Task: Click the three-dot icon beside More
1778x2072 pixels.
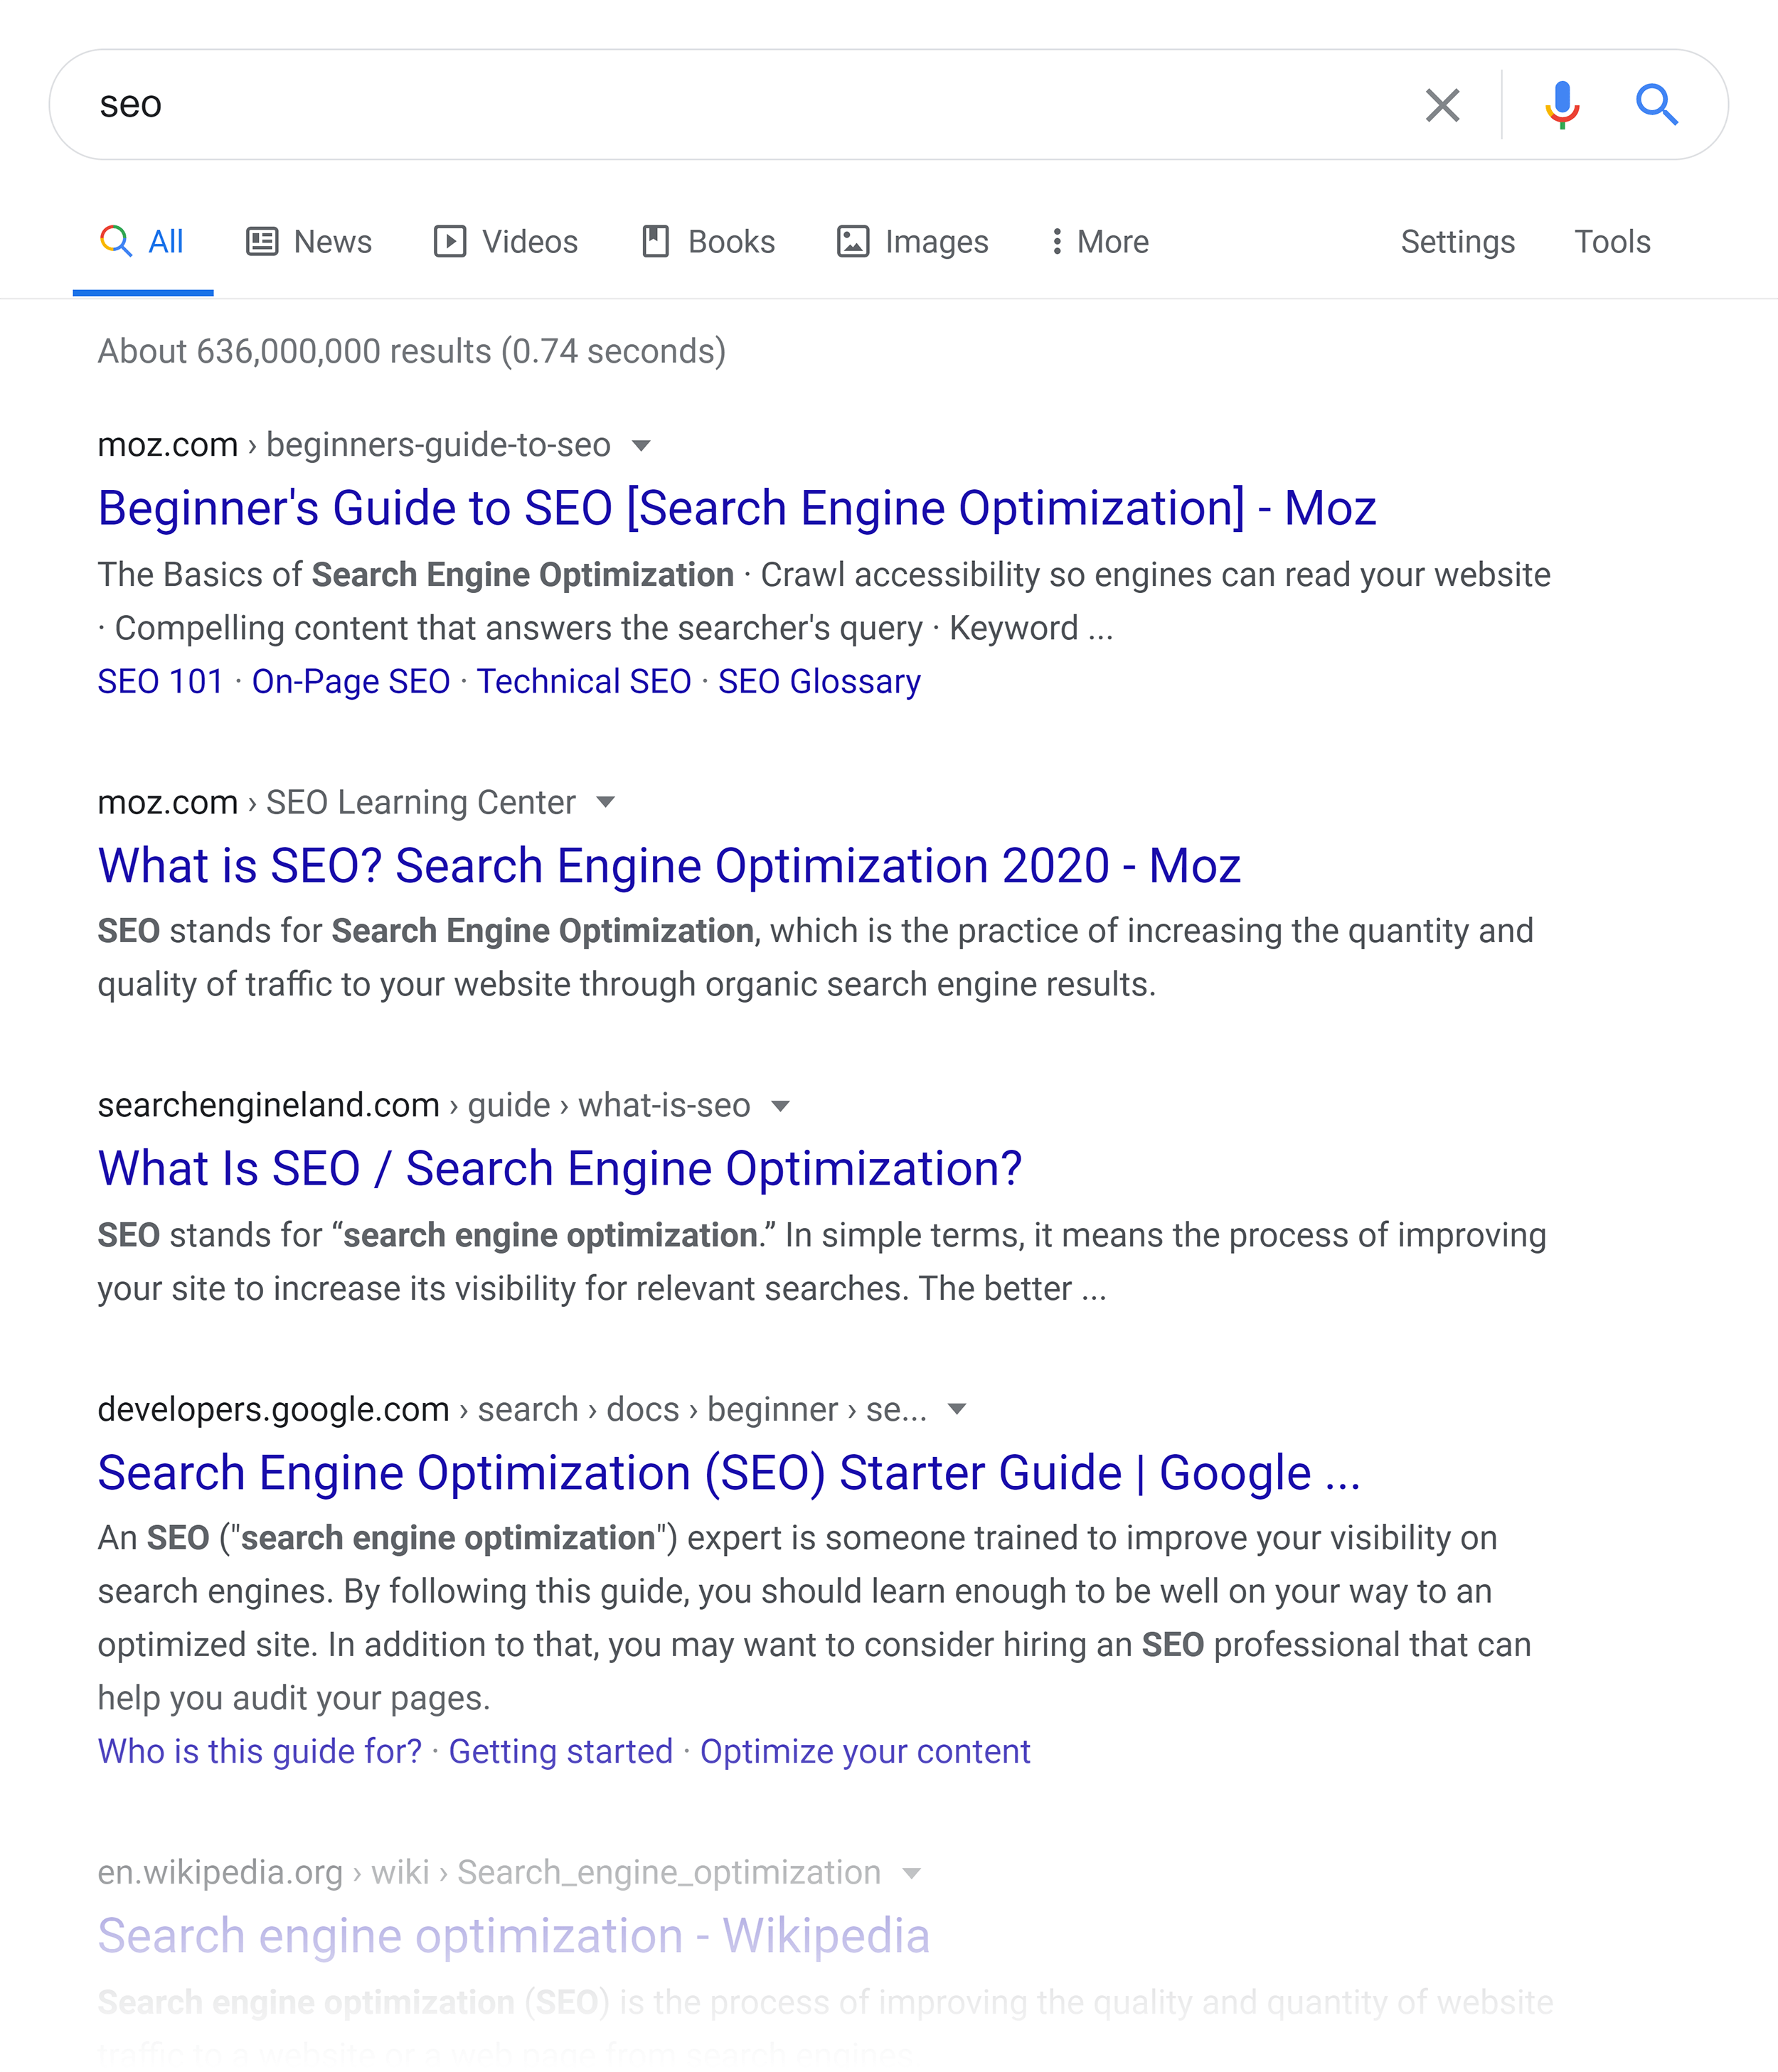Action: [x=1056, y=241]
